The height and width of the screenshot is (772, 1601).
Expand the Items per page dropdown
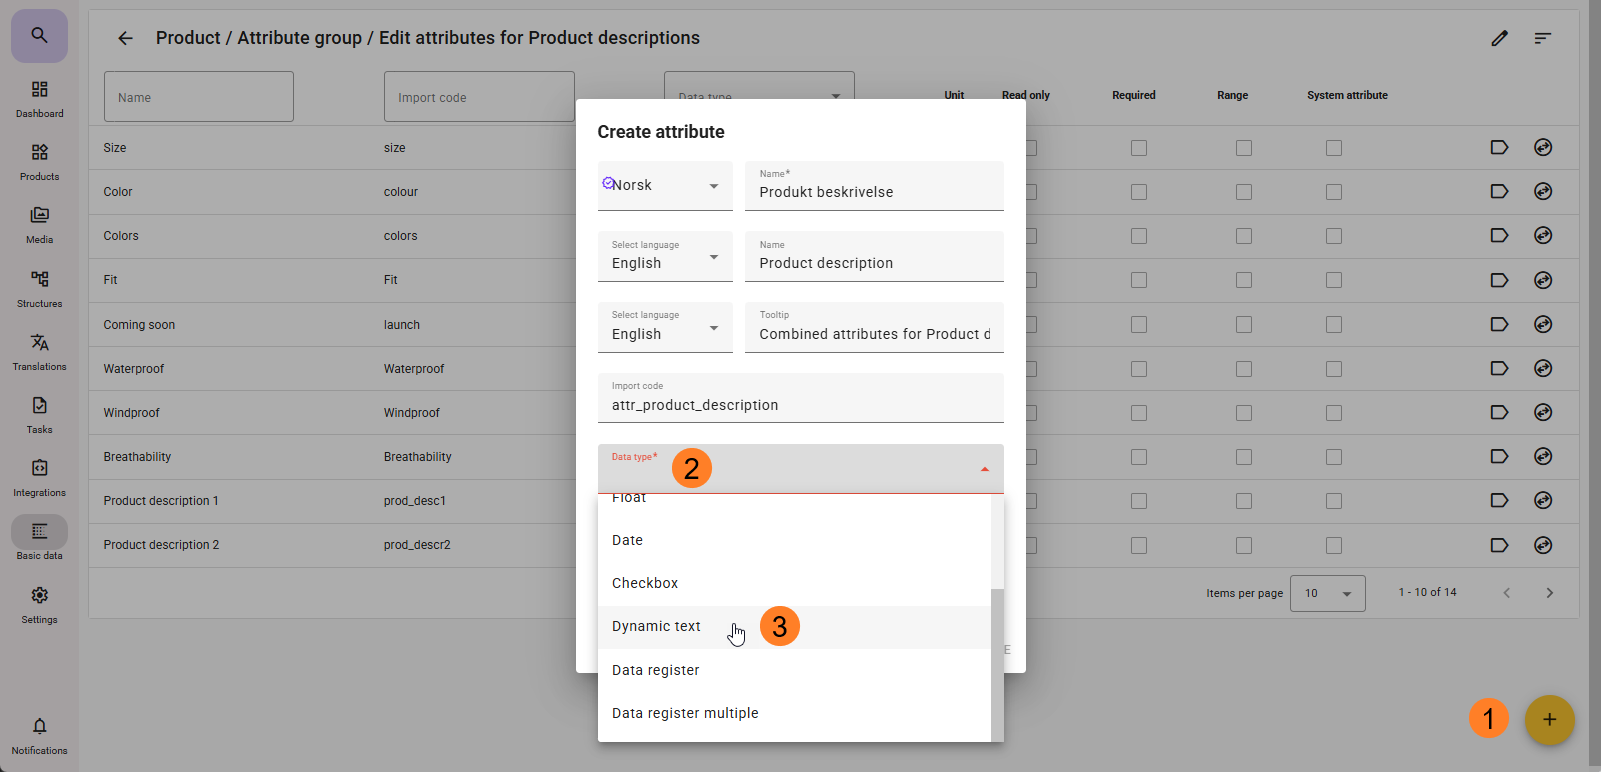point(1327,594)
